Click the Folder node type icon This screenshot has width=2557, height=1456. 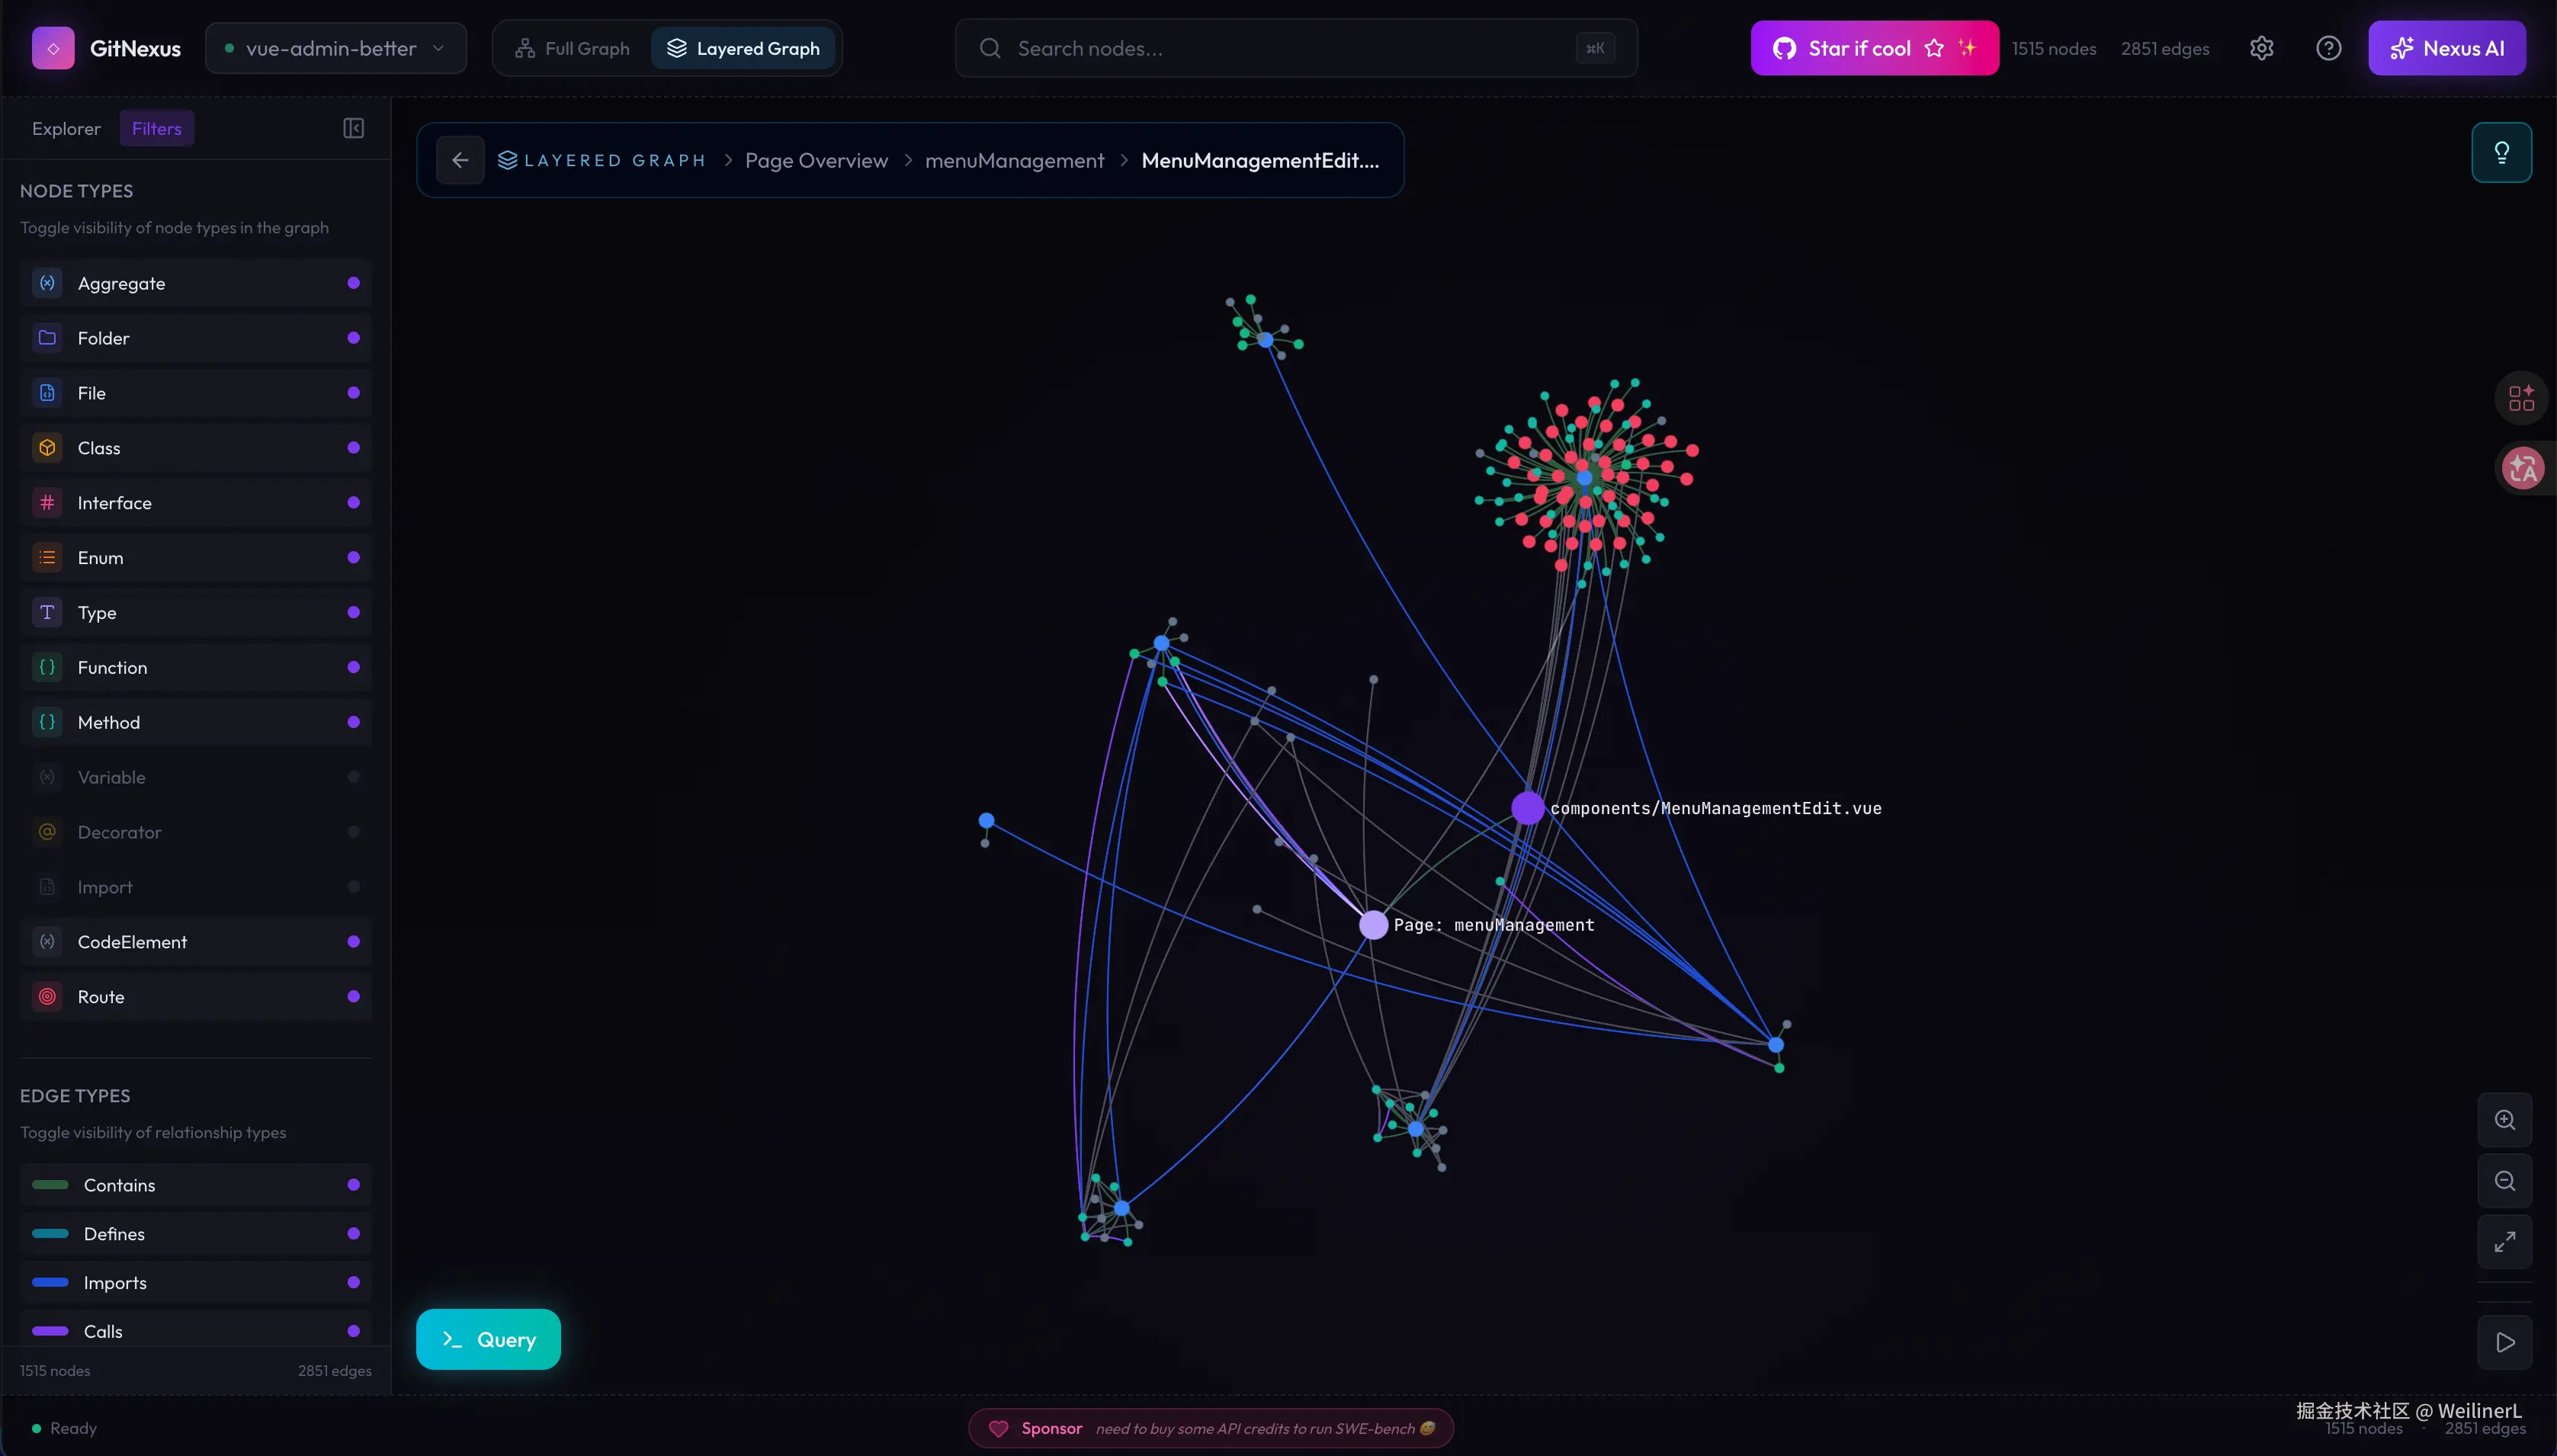47,338
